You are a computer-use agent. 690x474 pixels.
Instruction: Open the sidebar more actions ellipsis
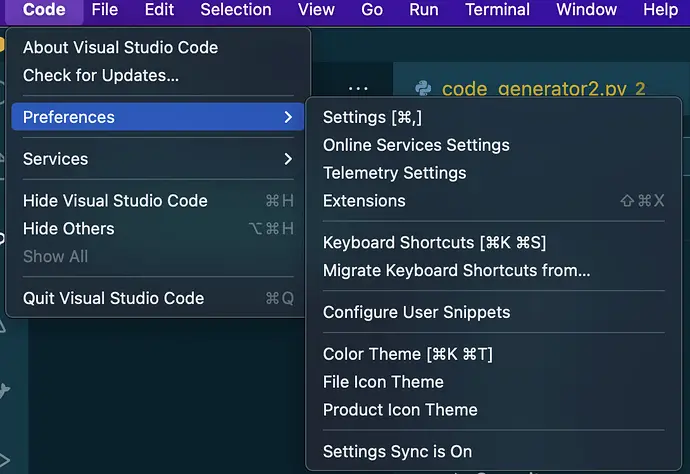click(358, 88)
